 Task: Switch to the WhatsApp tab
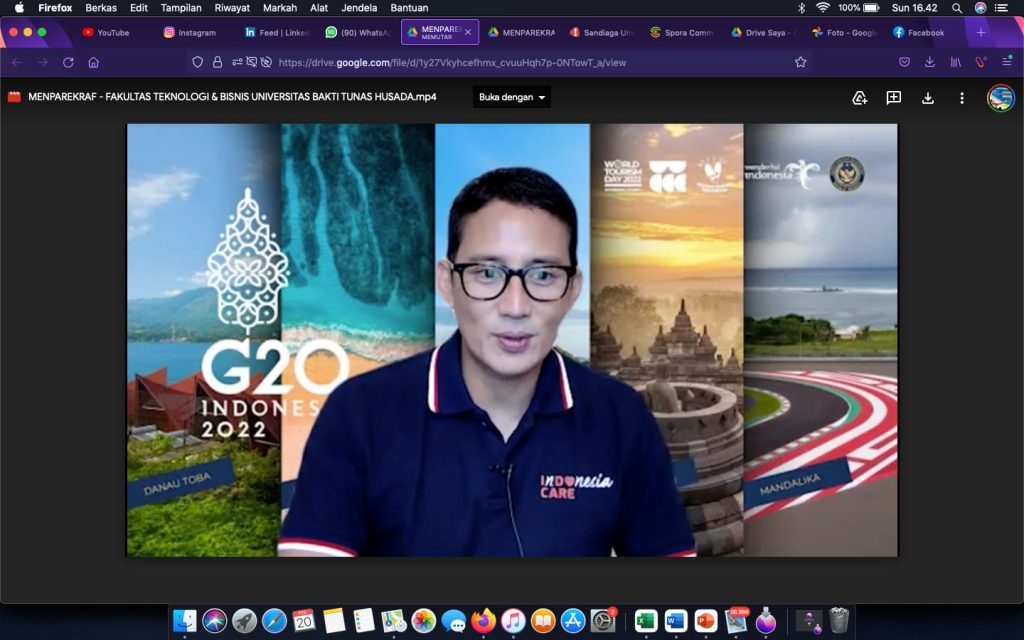click(358, 33)
